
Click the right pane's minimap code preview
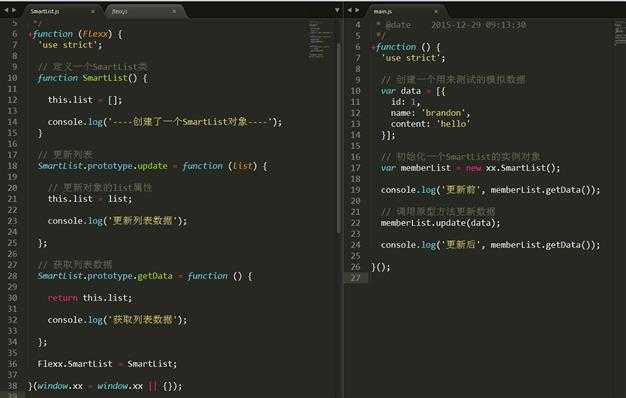[620, 34]
